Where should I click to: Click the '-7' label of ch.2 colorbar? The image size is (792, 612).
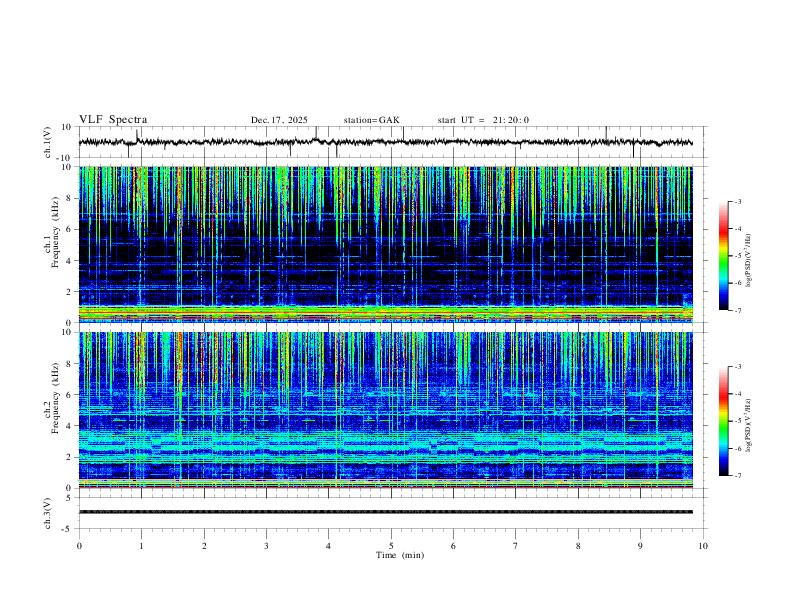tap(737, 476)
